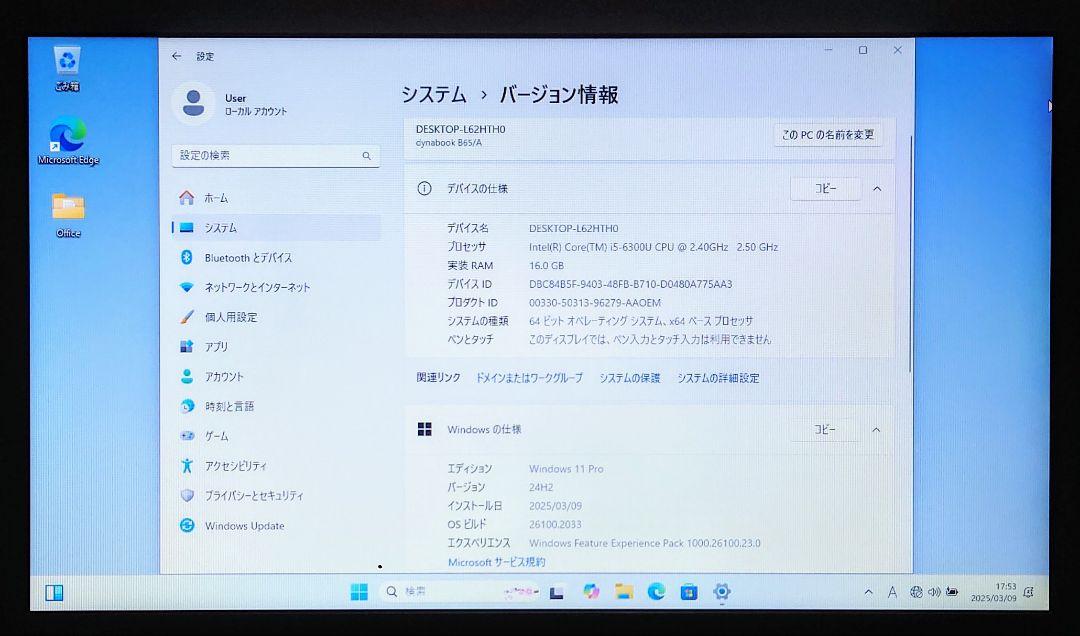Open ドメインまたはワークグループ link
Image resolution: width=1080 pixels, height=636 pixels.
pos(529,378)
